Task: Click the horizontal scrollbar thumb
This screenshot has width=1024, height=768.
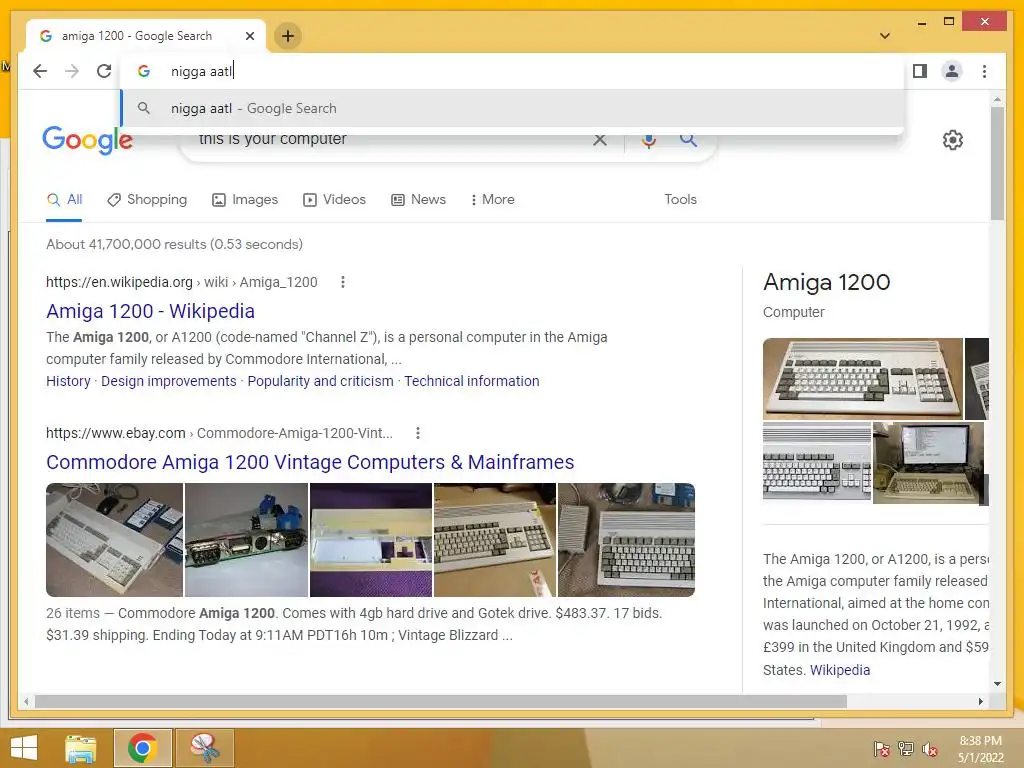Action: pyautogui.click(x=441, y=701)
